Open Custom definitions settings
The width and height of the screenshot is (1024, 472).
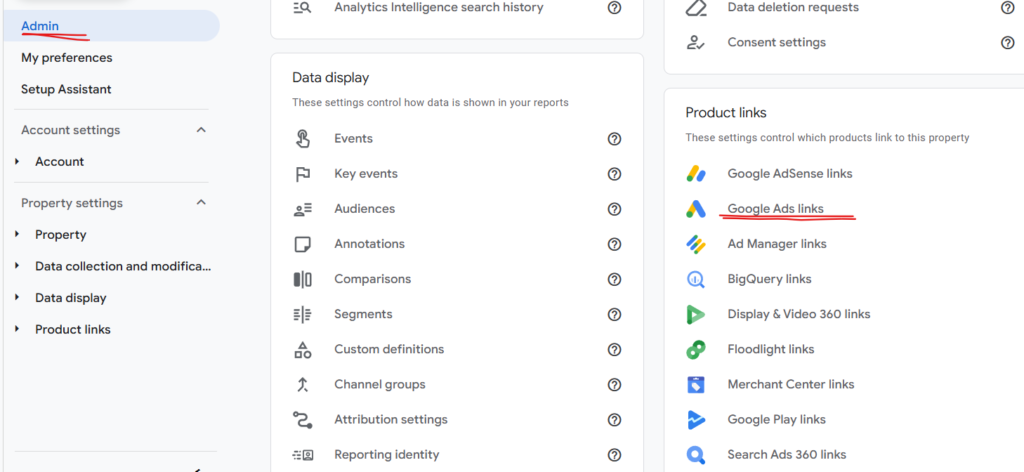click(x=389, y=349)
